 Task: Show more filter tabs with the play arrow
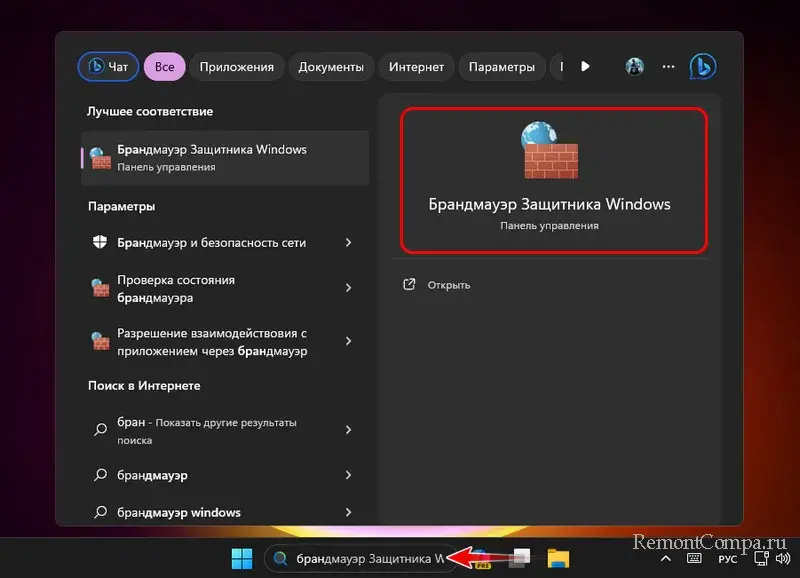(585, 66)
